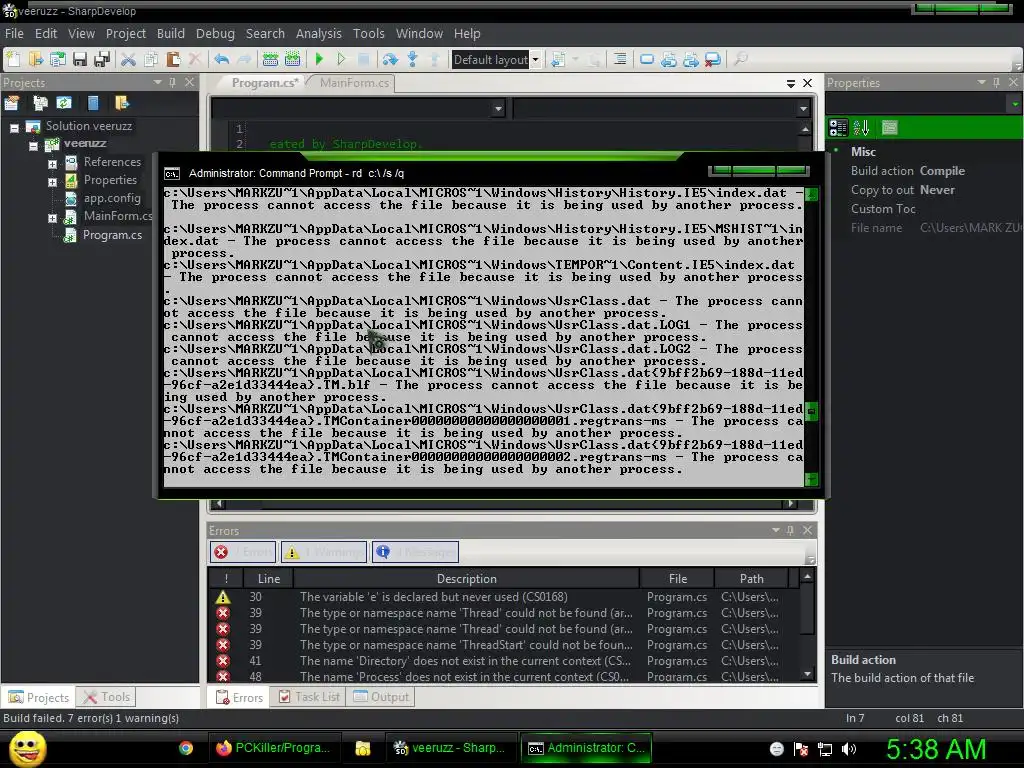Screen dimensions: 1024x768
Task: Click the Copy icon in toolbar
Action: [151, 59]
